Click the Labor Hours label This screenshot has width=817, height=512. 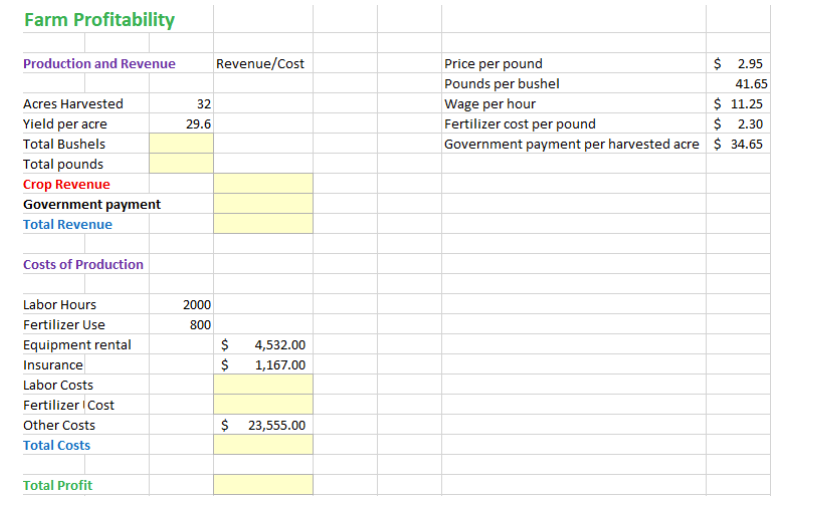point(59,305)
